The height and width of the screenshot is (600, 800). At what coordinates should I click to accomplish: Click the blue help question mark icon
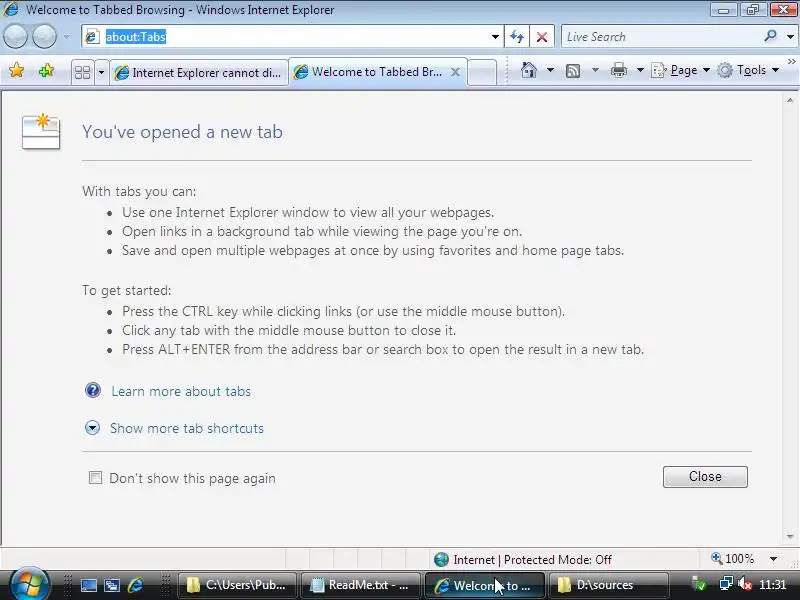(93, 390)
